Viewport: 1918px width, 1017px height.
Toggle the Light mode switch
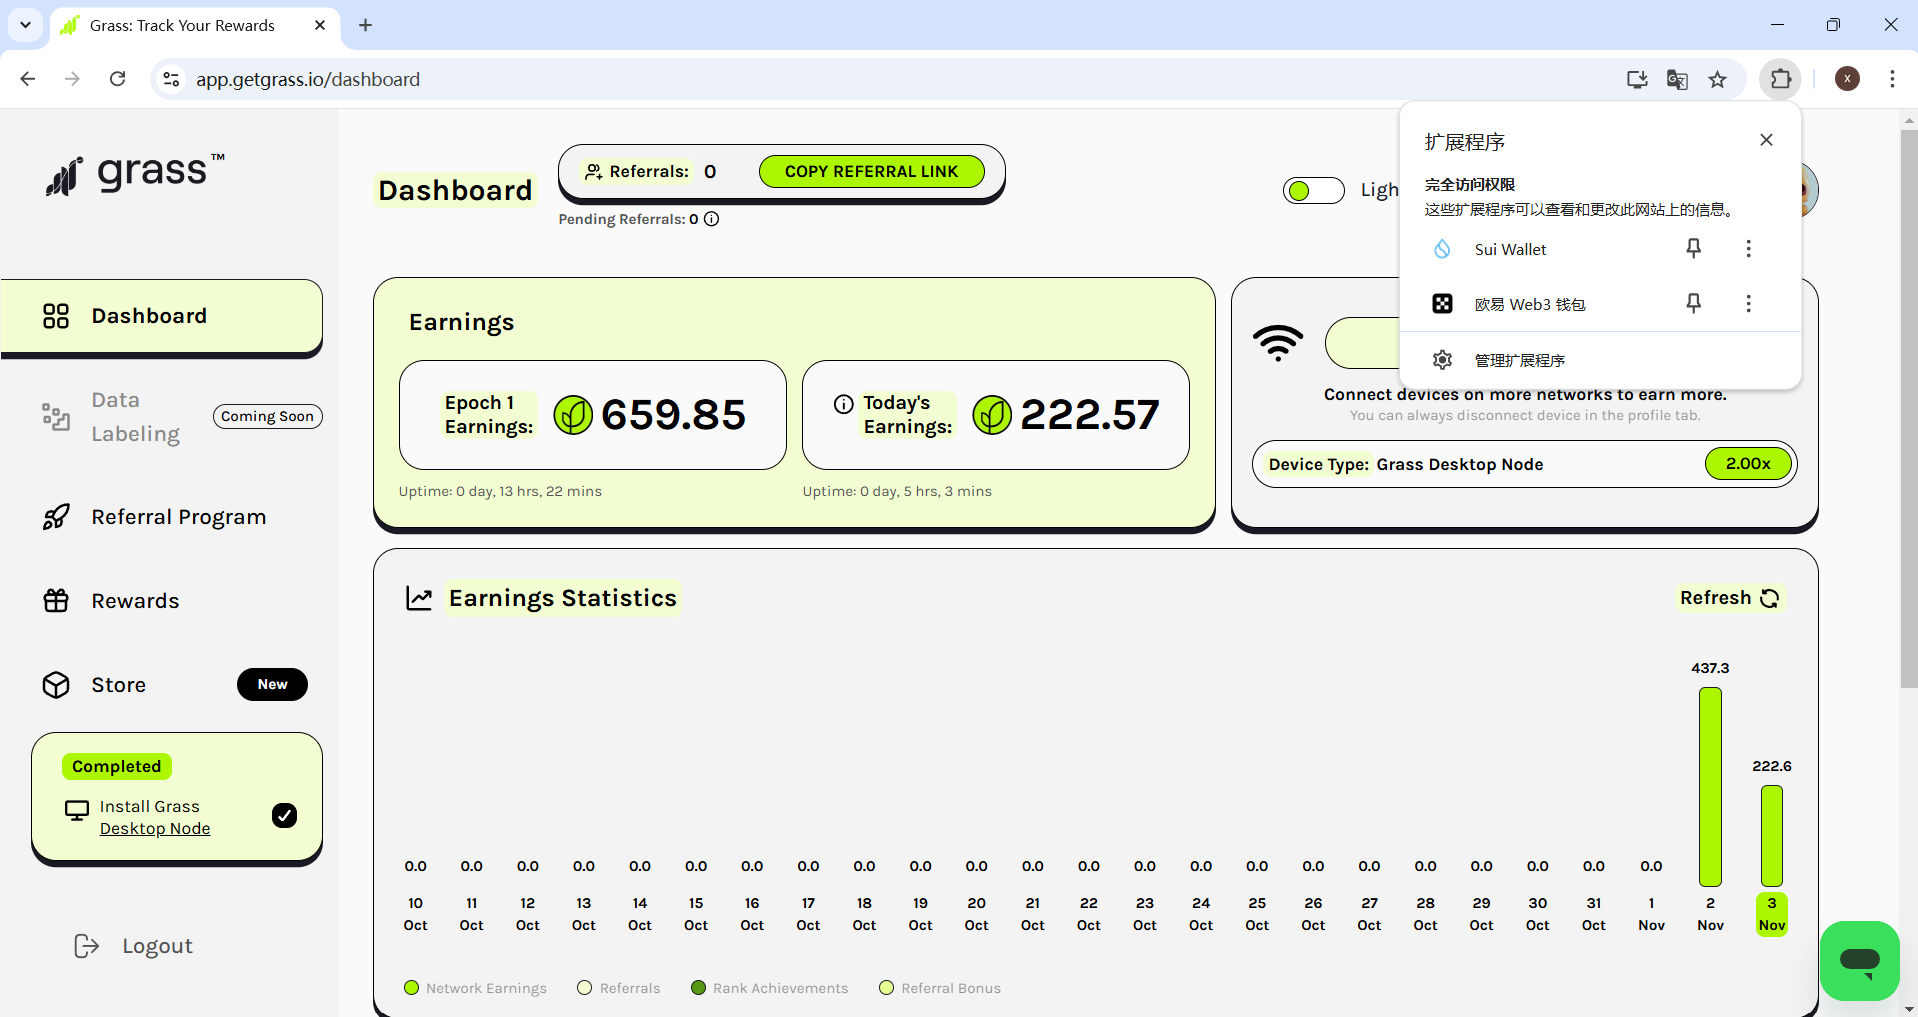1314,191
